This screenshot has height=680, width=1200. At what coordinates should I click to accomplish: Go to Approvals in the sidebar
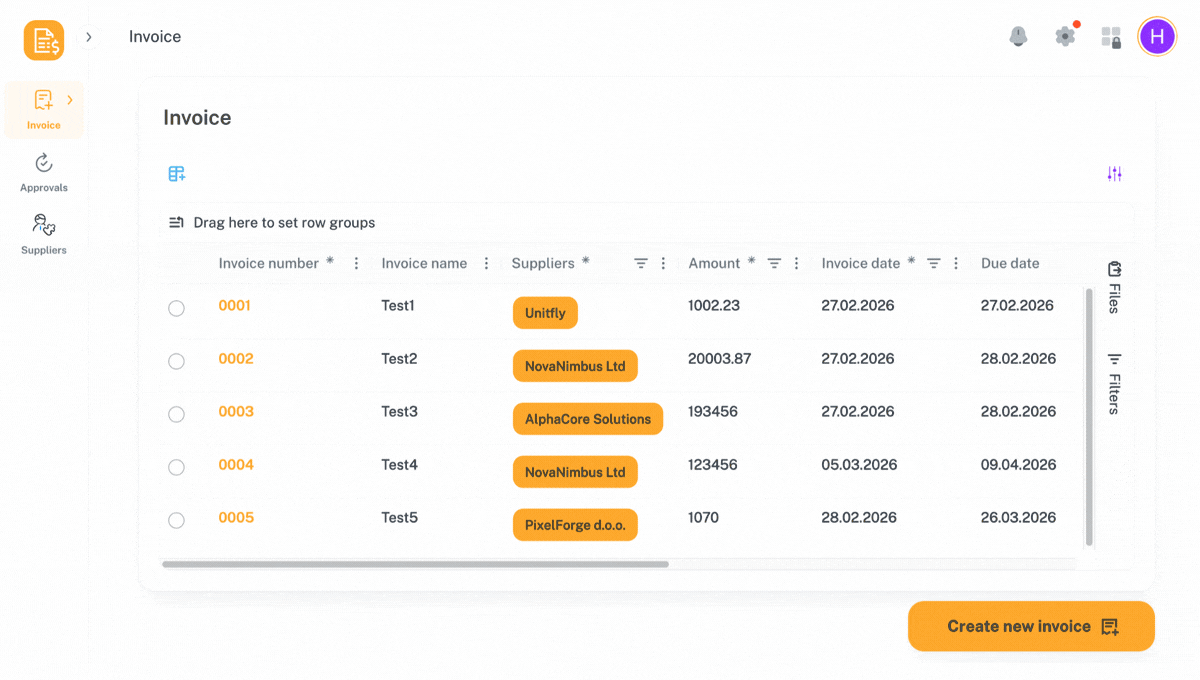[44, 172]
